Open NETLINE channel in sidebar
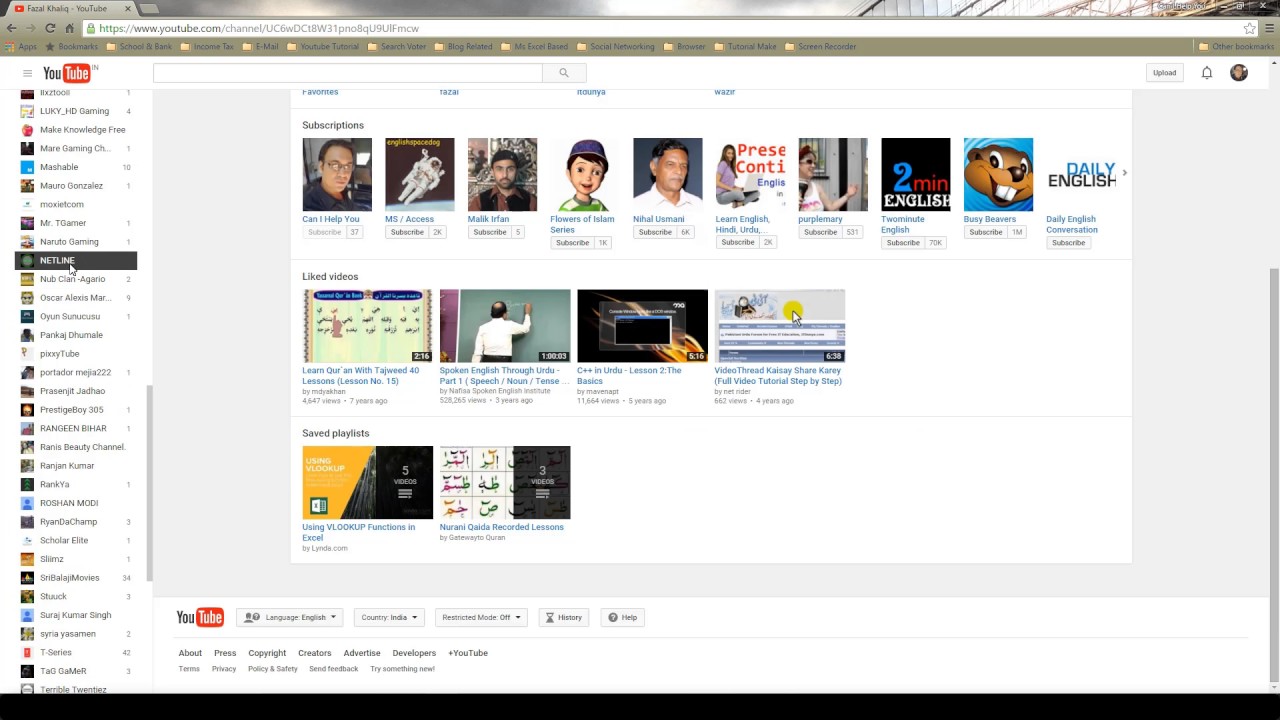The image size is (1280, 720). point(76,260)
